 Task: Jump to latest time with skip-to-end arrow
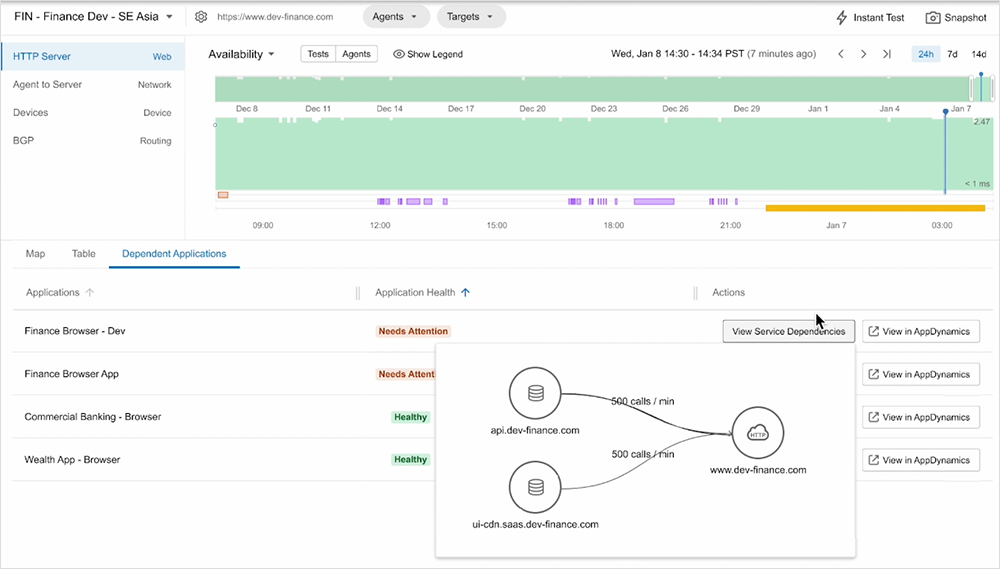tap(886, 54)
